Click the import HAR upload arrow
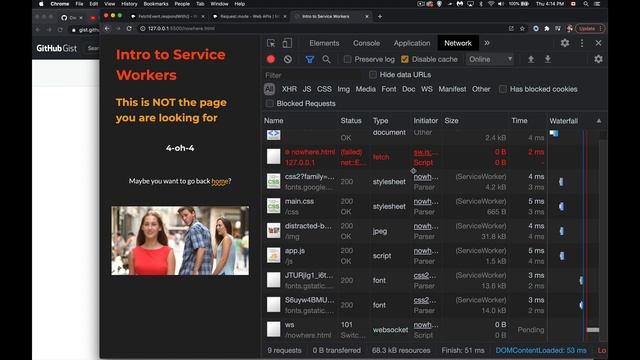640x360 pixels. pos(531,59)
